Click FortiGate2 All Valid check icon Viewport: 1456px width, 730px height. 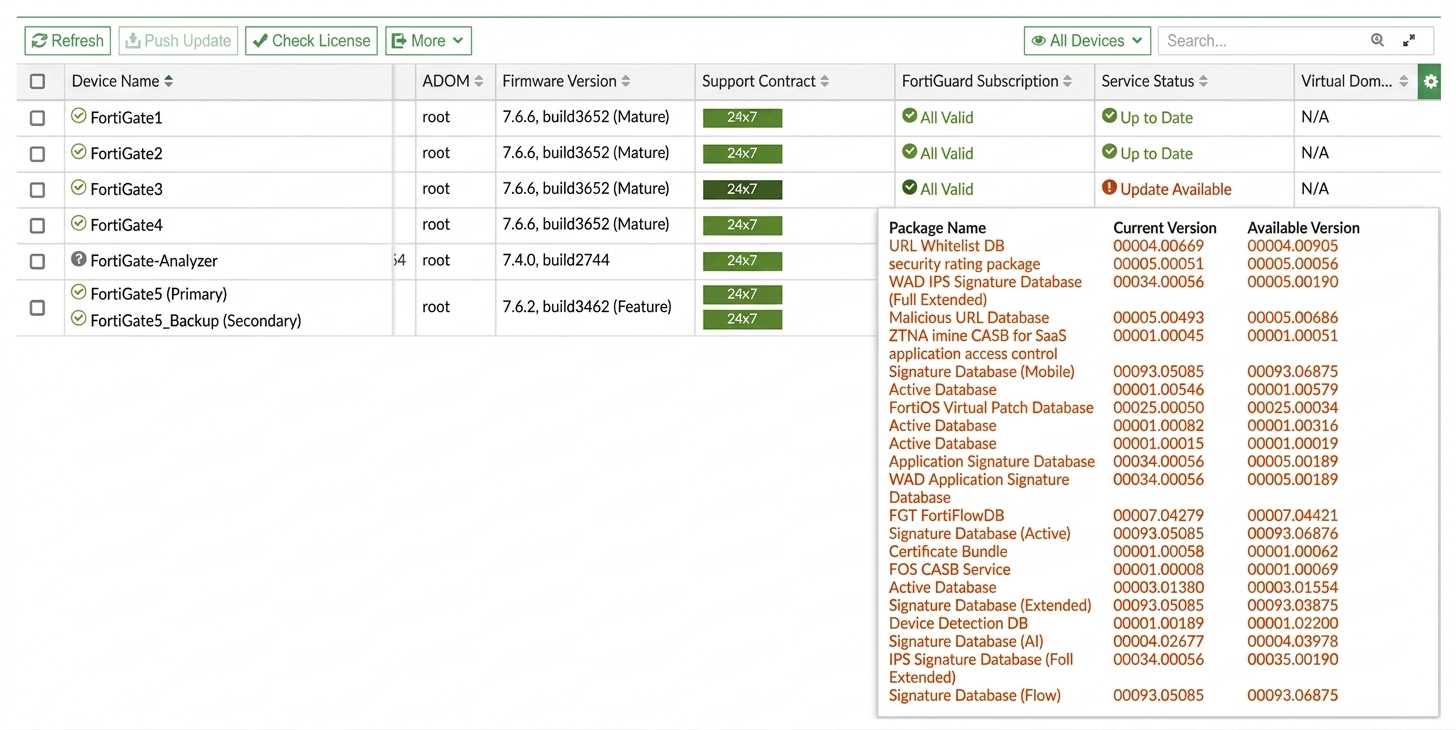coord(909,152)
